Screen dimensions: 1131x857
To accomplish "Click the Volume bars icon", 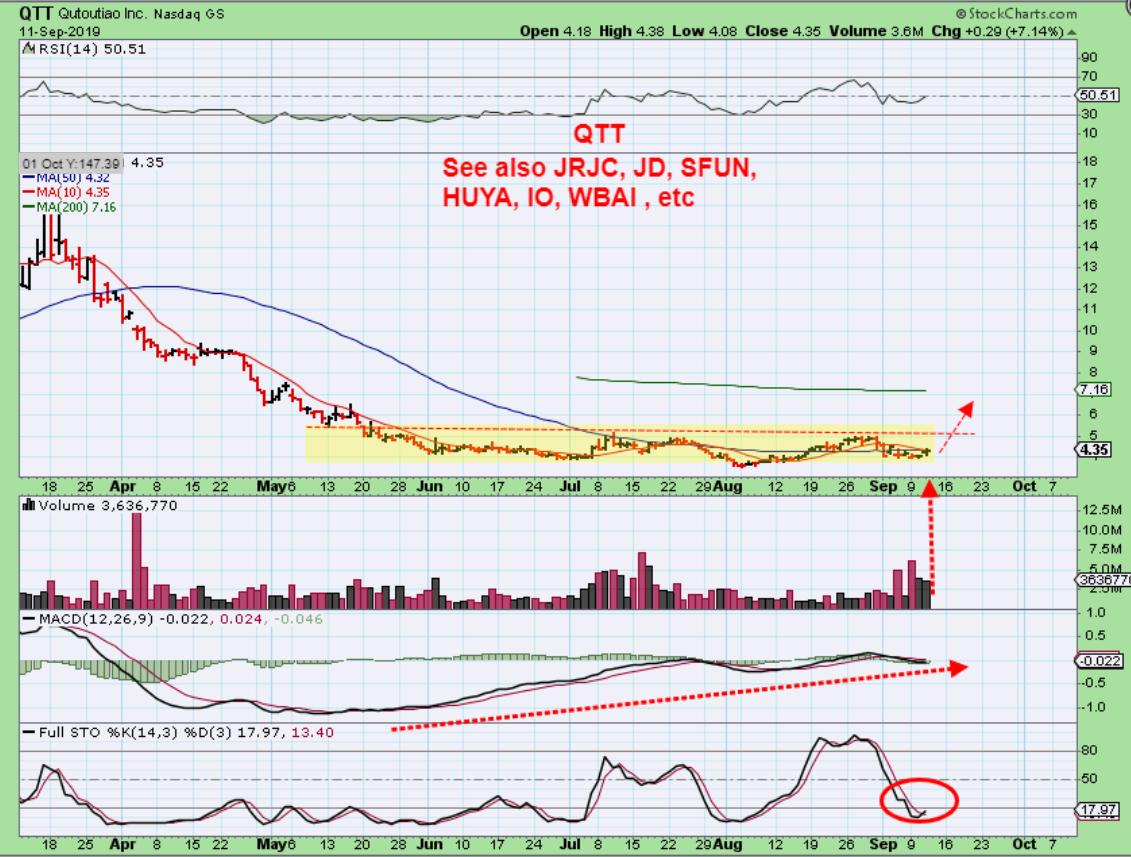I will click(x=29, y=505).
